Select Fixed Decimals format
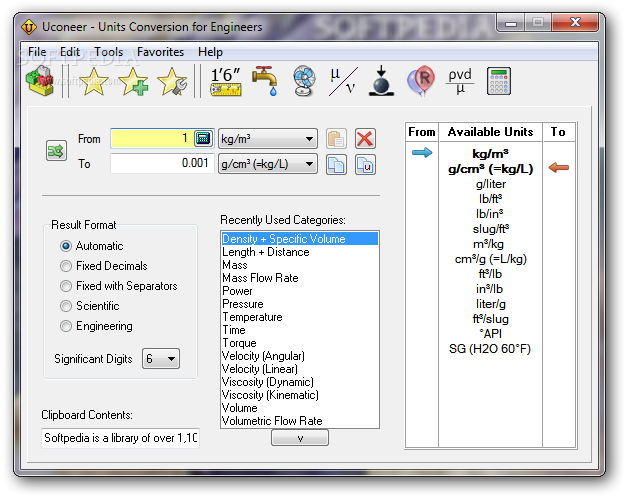Screen dimensions: 626x497 tap(103, 266)
